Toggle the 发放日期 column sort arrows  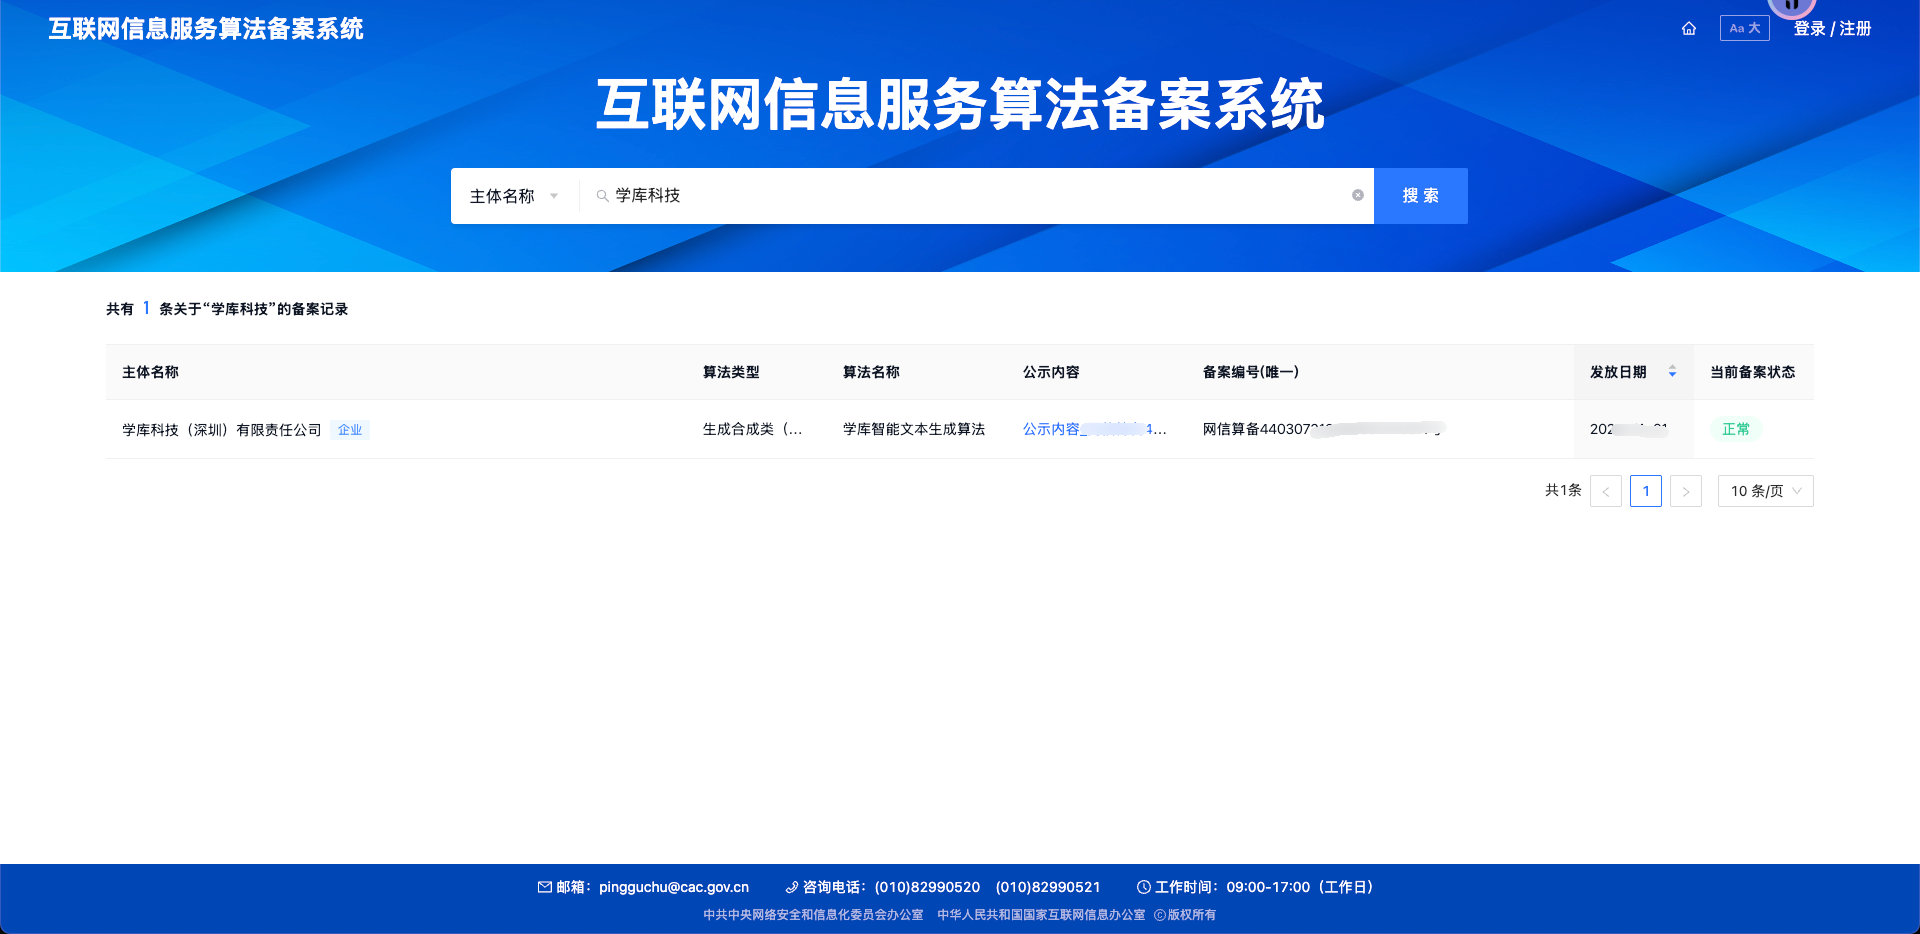[x=1672, y=371]
